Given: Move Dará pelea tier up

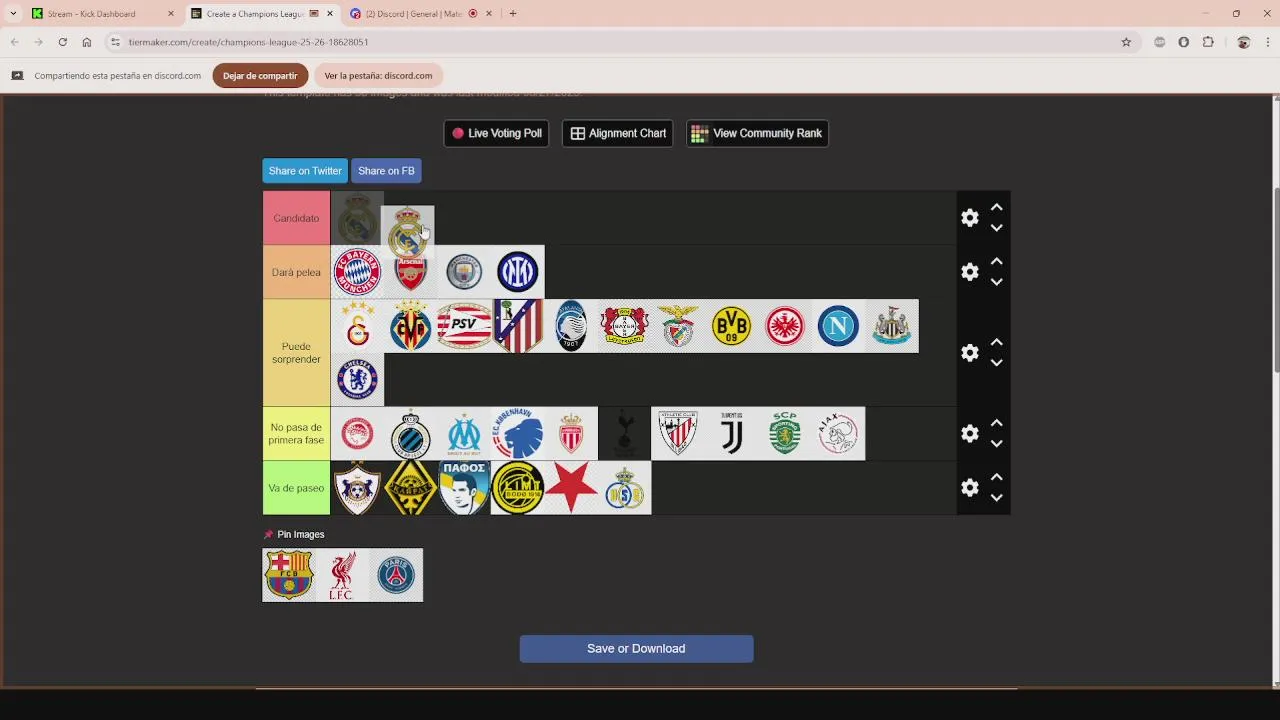Looking at the screenshot, I should [x=997, y=262].
